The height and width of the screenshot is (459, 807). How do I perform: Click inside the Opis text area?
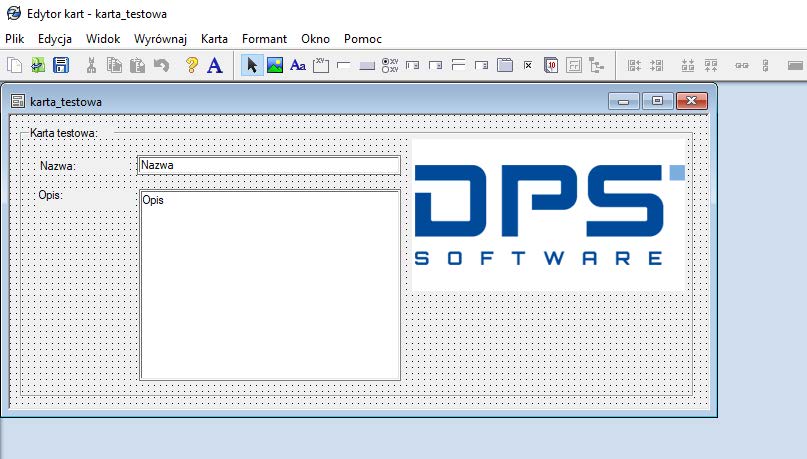tap(270, 285)
